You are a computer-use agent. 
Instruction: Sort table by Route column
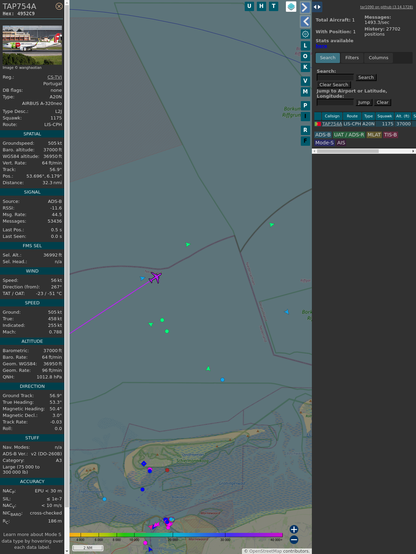[x=352, y=116]
